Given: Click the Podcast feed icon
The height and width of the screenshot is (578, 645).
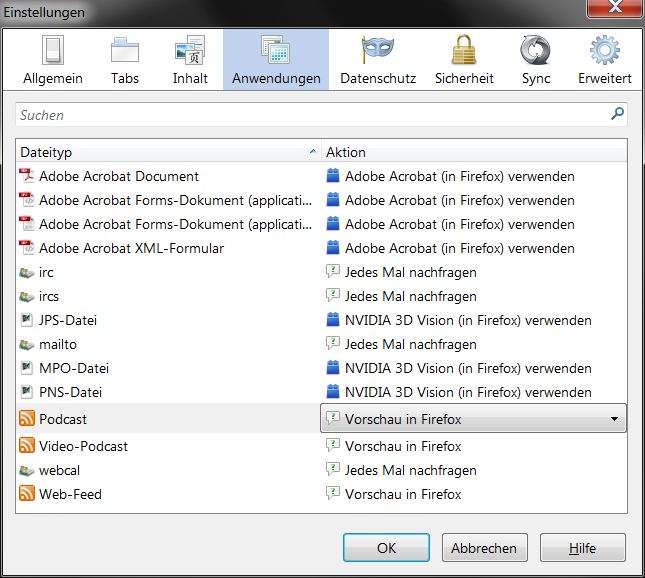Looking at the screenshot, I should point(27,418).
